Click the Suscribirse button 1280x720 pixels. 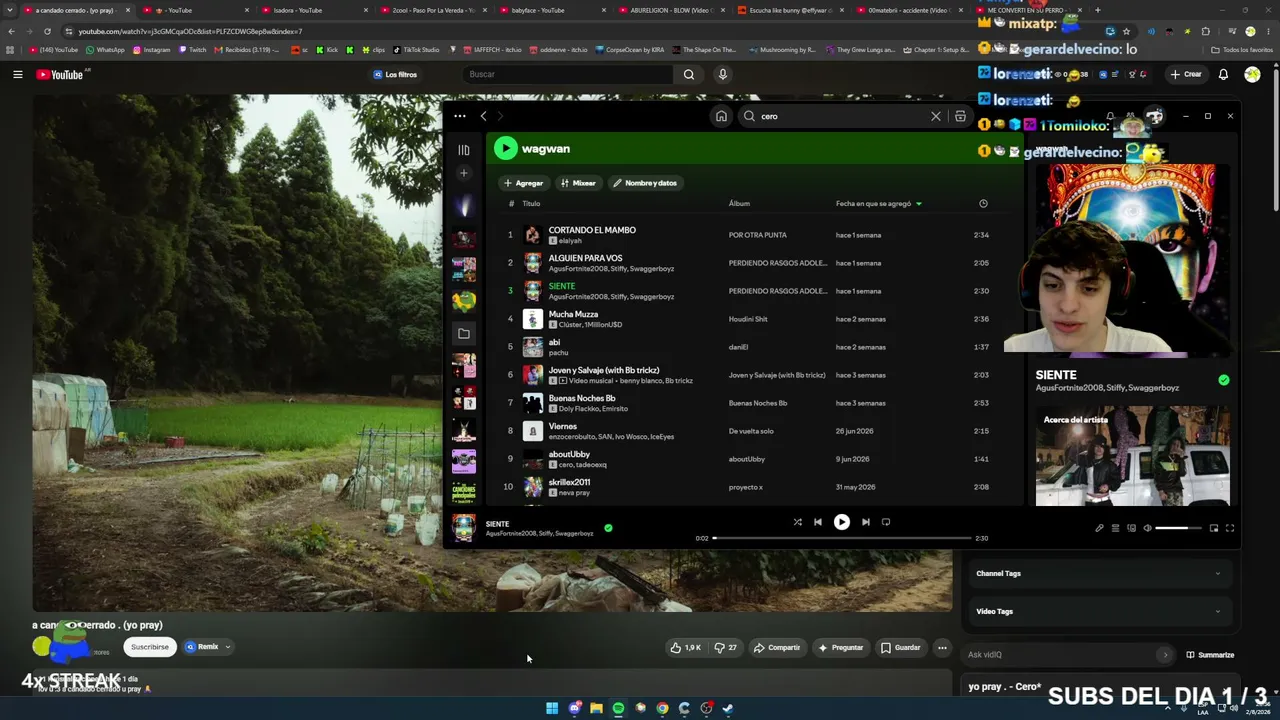[150, 647]
